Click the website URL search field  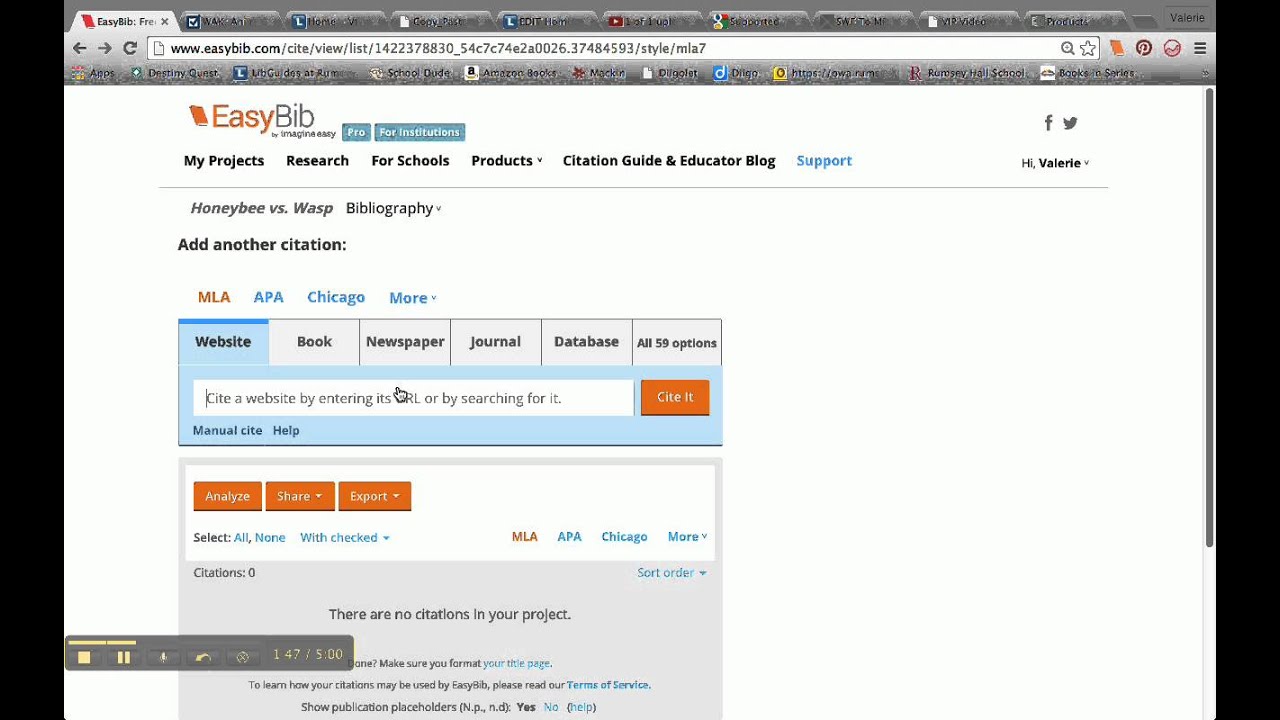pos(413,398)
